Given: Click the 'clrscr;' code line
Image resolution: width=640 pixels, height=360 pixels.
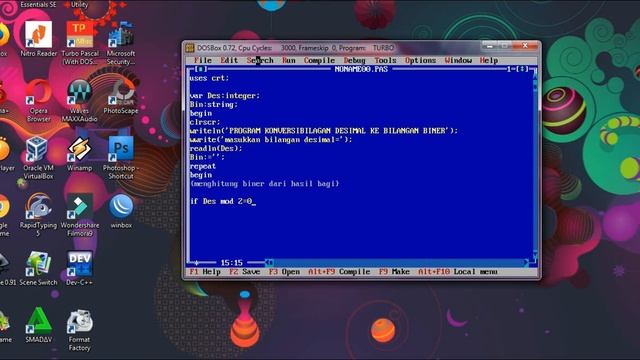Looking at the screenshot, I should pyautogui.click(x=205, y=122).
